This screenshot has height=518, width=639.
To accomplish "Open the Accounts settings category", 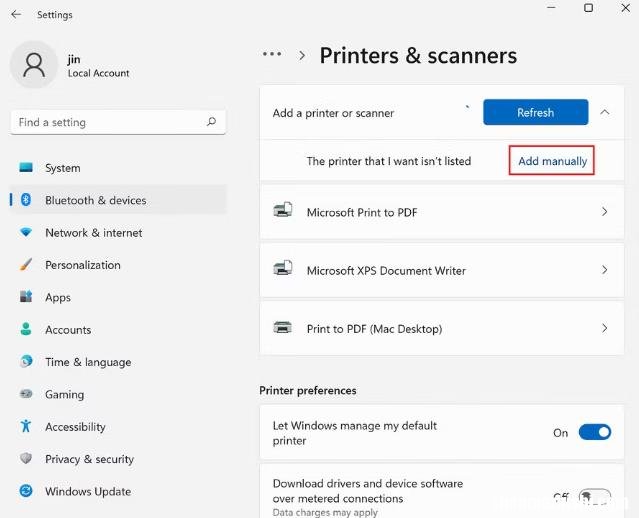I will point(118,330).
